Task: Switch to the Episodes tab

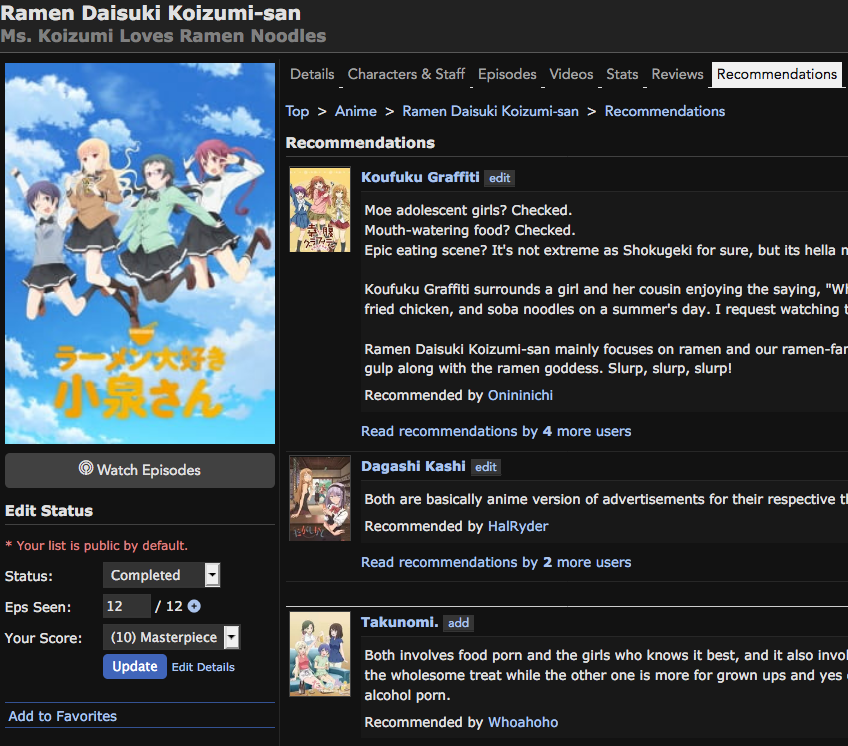Action: (507, 74)
